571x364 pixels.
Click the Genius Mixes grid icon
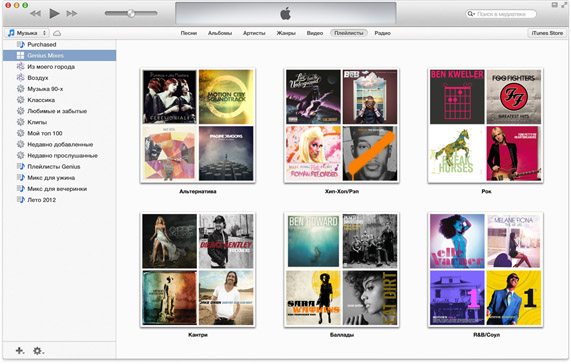coord(20,55)
